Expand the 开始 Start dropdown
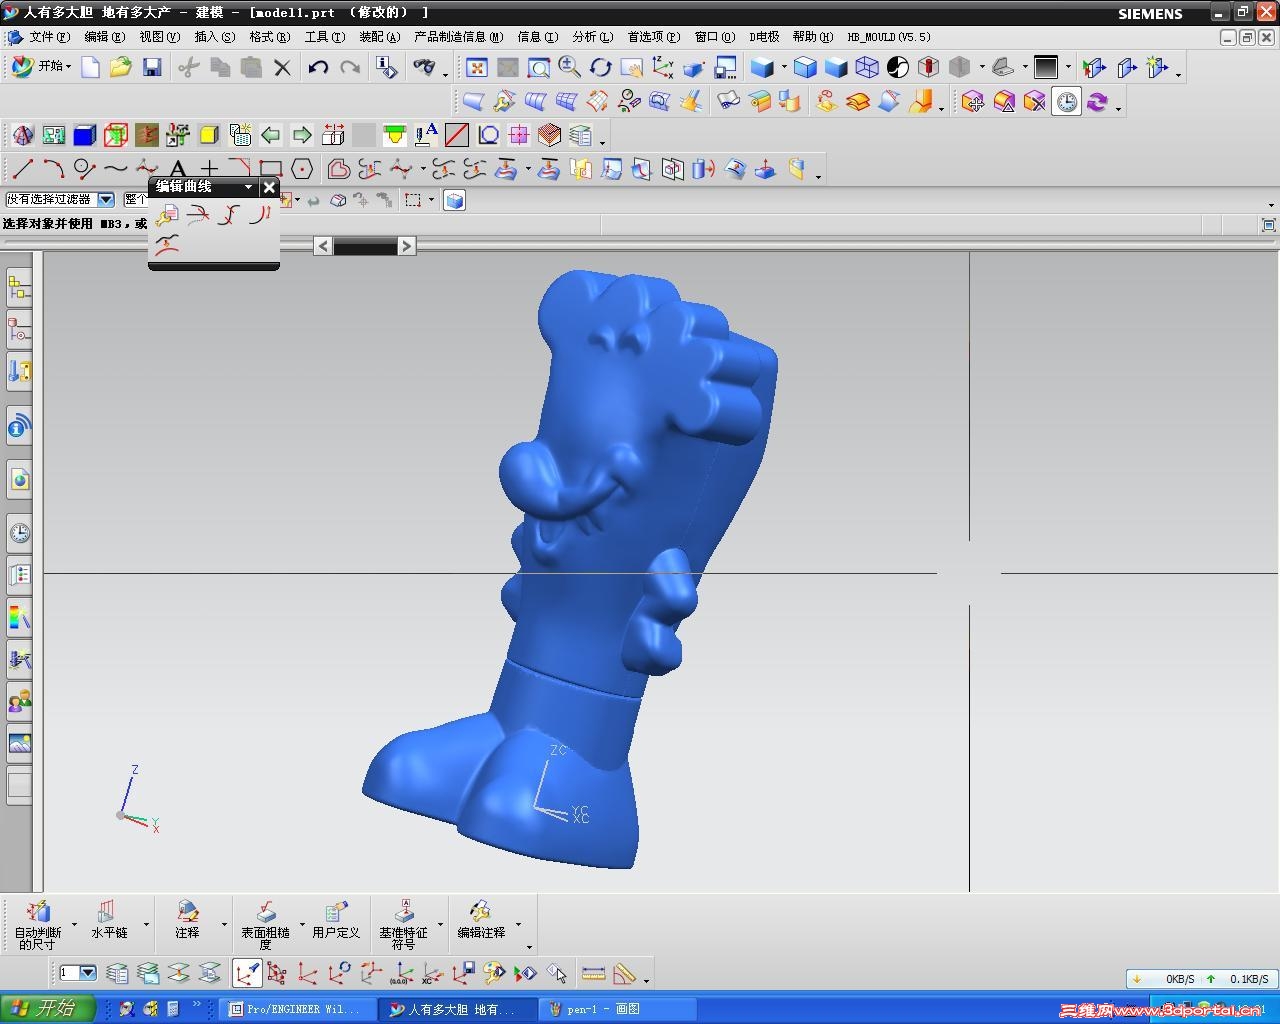Viewport: 1280px width, 1024px height. pos(40,67)
